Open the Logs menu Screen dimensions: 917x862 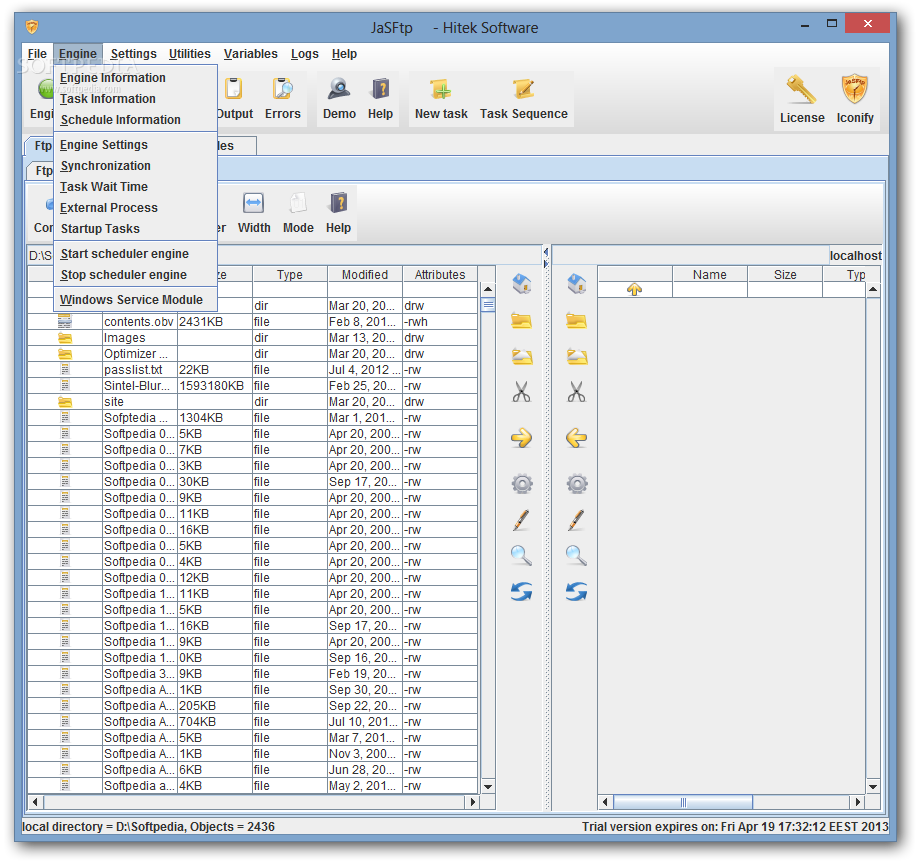tap(305, 54)
